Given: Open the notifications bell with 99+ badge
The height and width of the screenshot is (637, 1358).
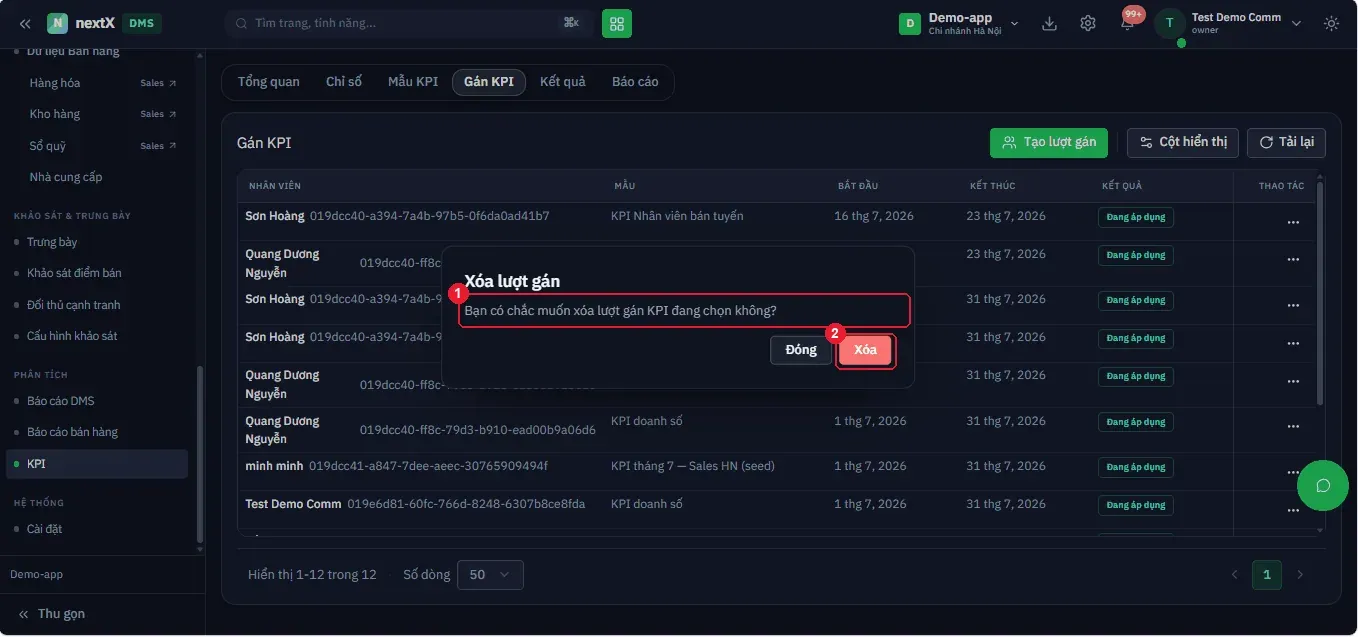Looking at the screenshot, I should click(x=1127, y=22).
